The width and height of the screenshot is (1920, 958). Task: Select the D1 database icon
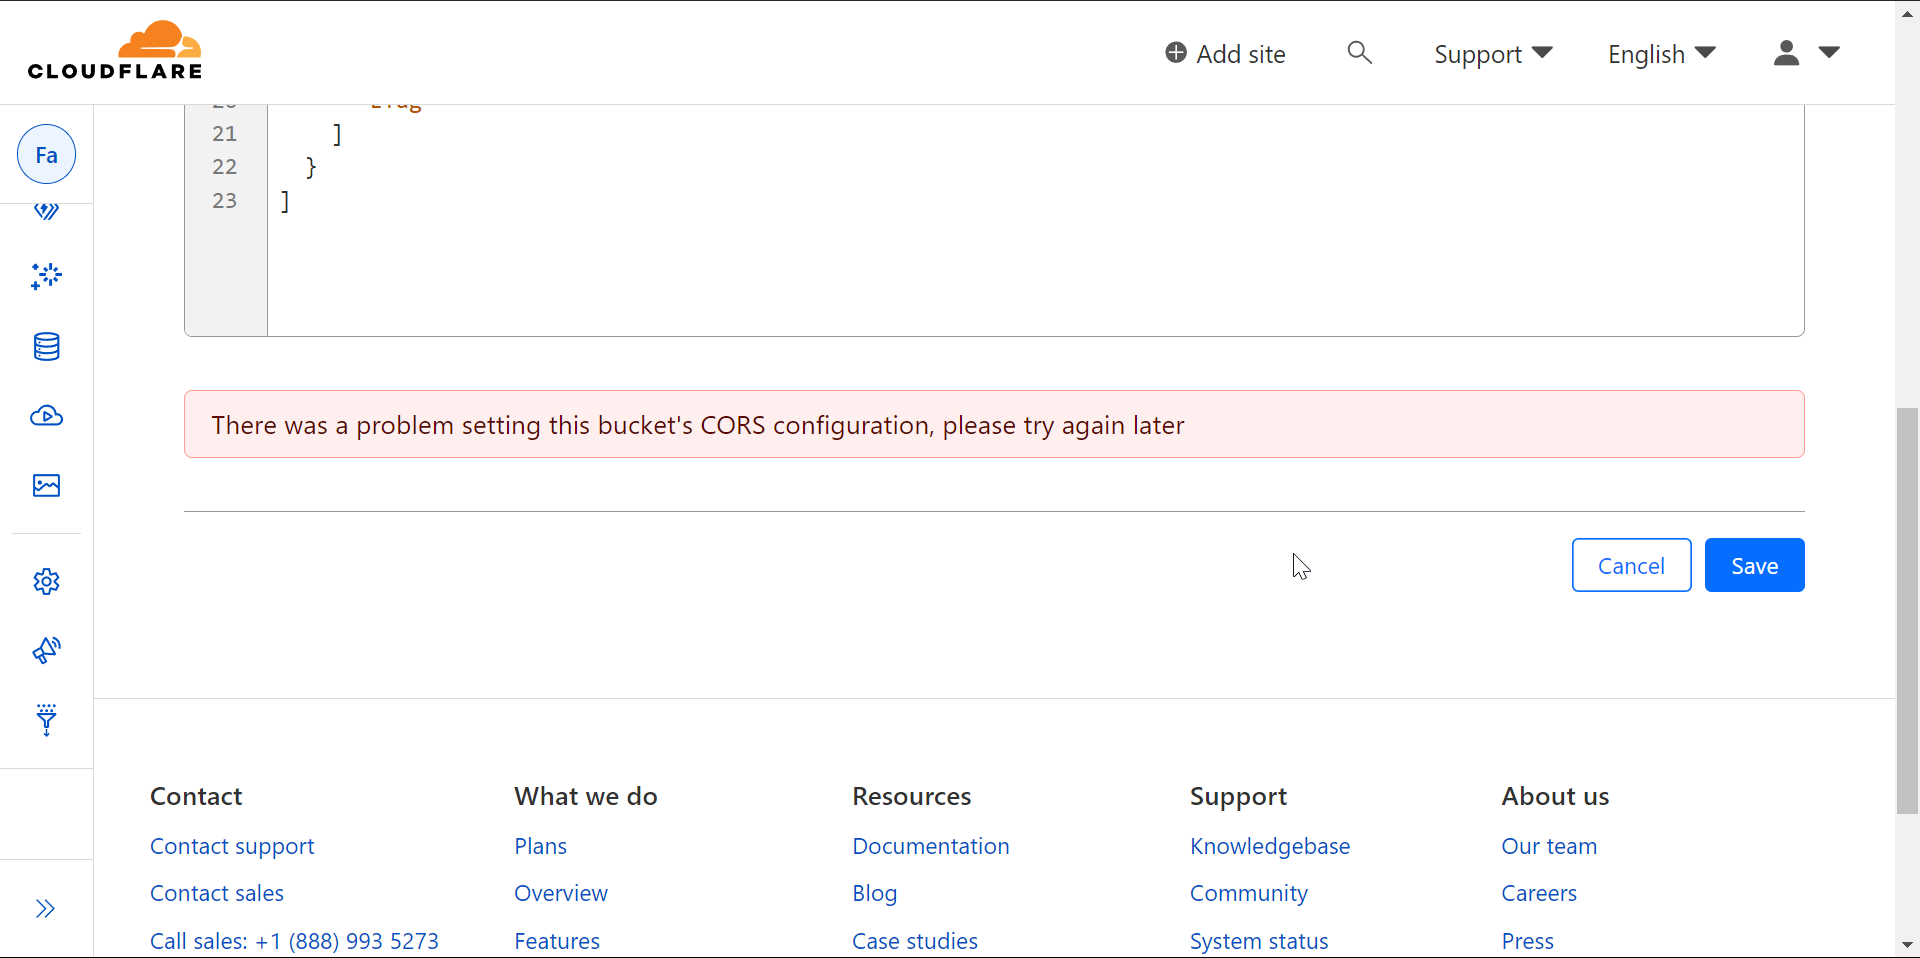coord(46,347)
